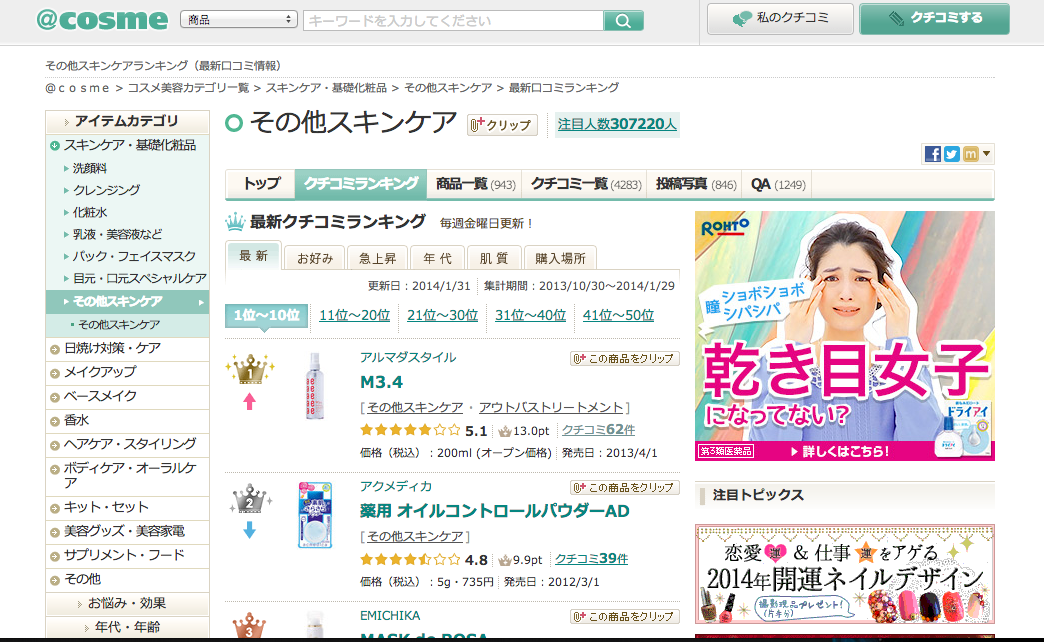Switch to トップ tab
This screenshot has width=1044, height=642.
(x=261, y=184)
